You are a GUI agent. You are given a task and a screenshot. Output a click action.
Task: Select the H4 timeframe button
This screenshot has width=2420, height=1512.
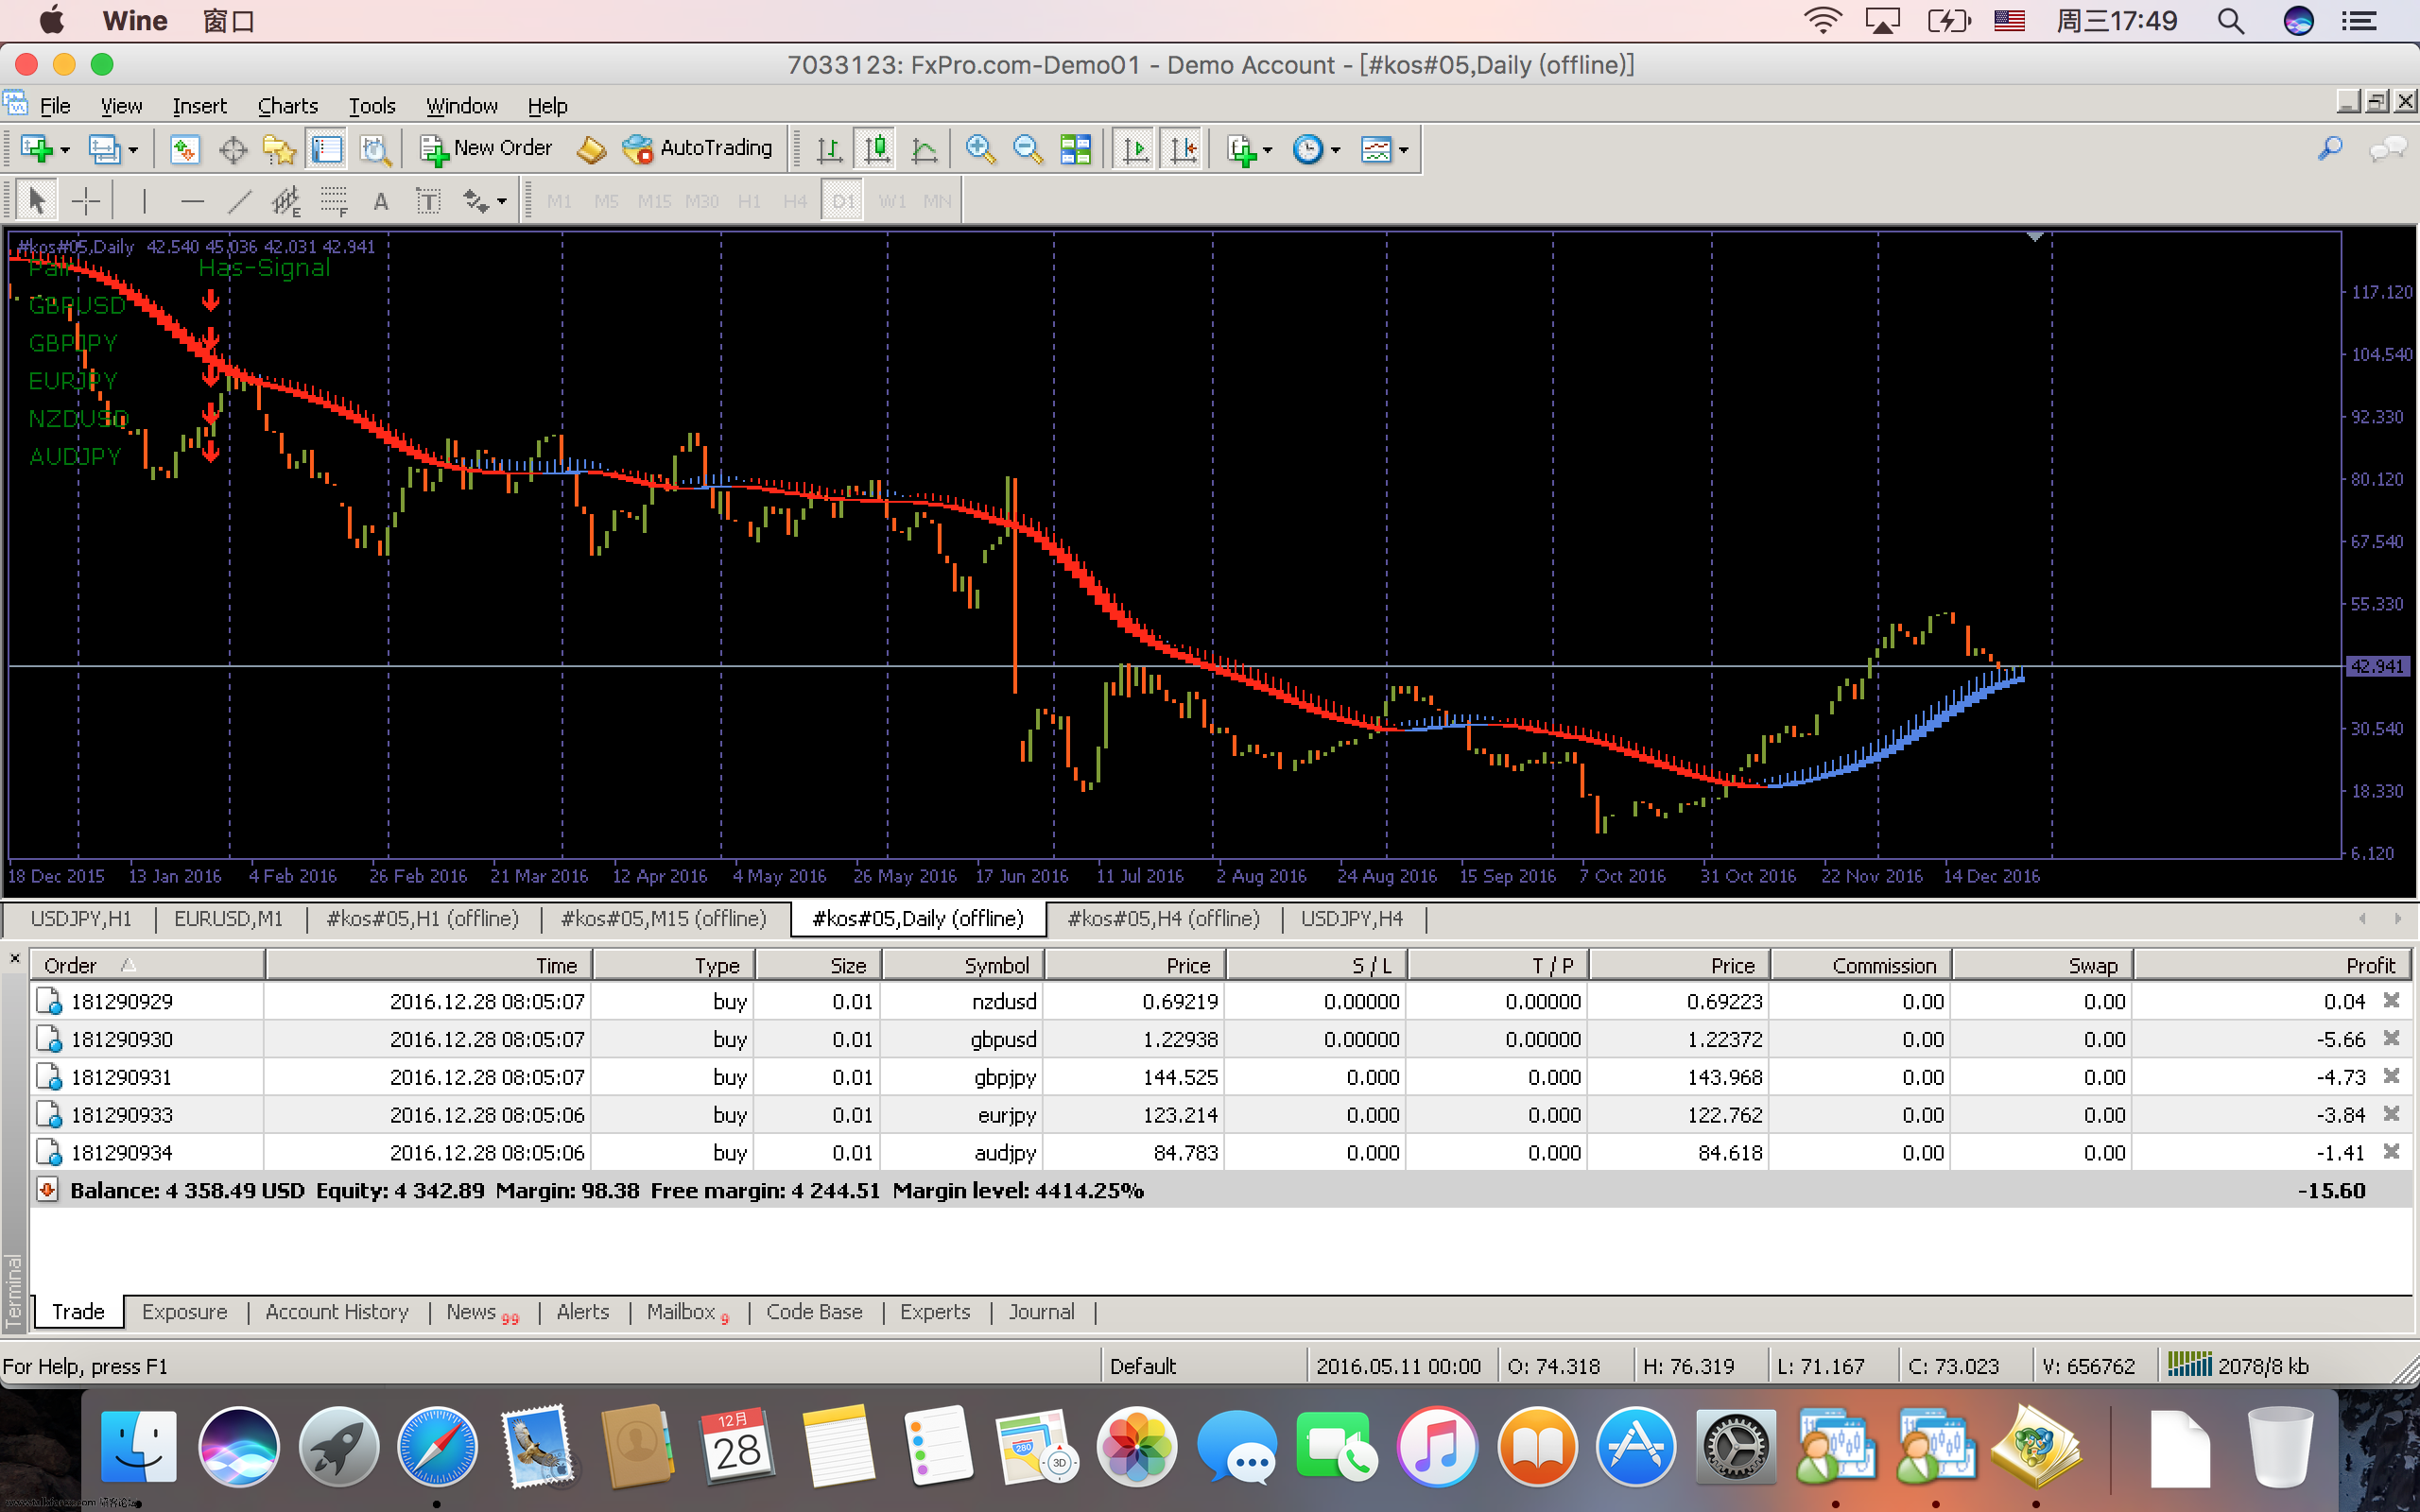click(795, 201)
